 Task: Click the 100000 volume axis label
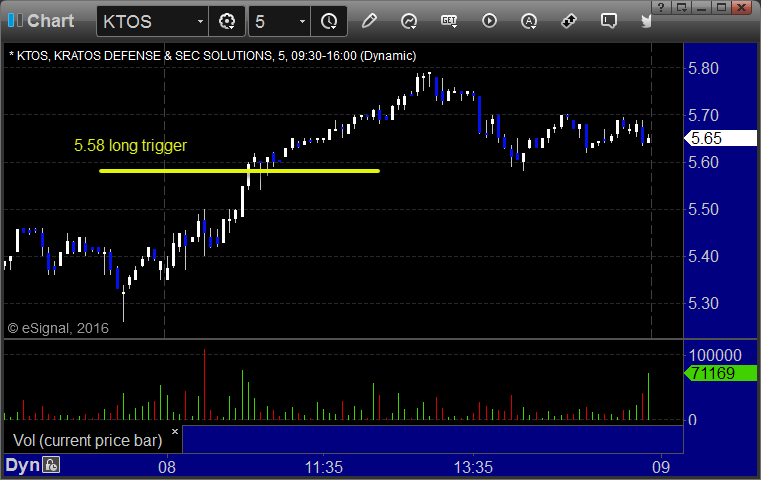pos(715,355)
